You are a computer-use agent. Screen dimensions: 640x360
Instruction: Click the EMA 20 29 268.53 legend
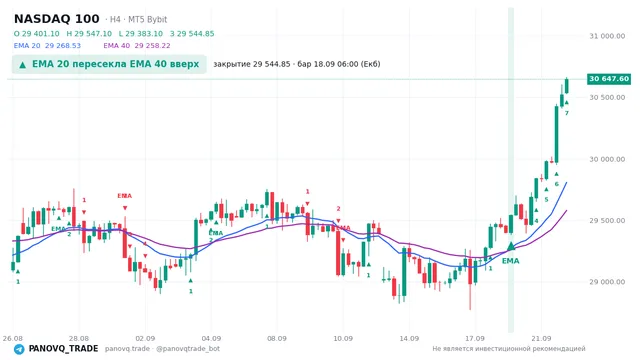[47, 45]
